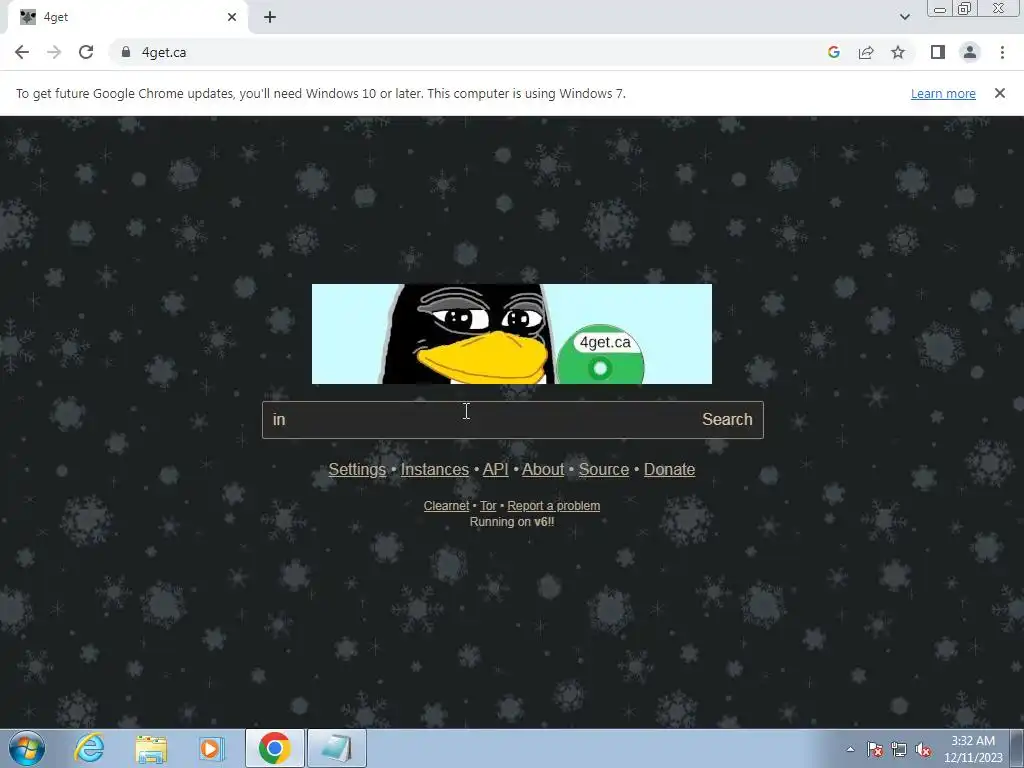The image size is (1024, 768).
Task: Open the Learn more link
Action: pos(943,93)
